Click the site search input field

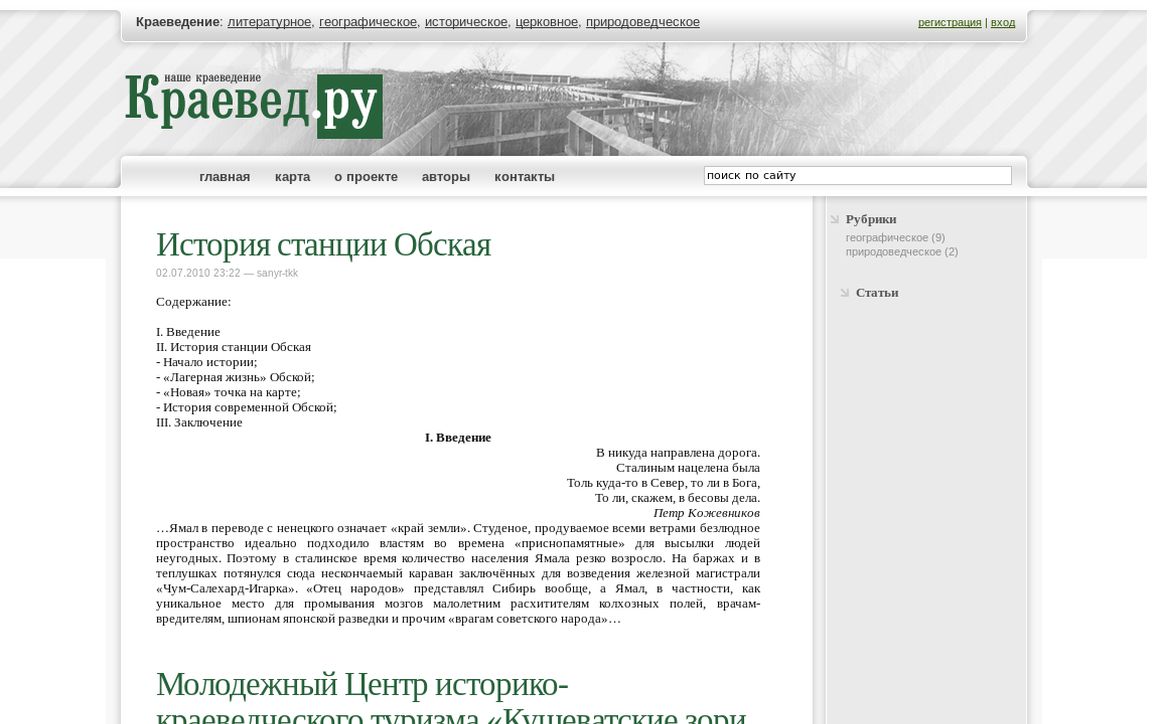[x=857, y=176]
